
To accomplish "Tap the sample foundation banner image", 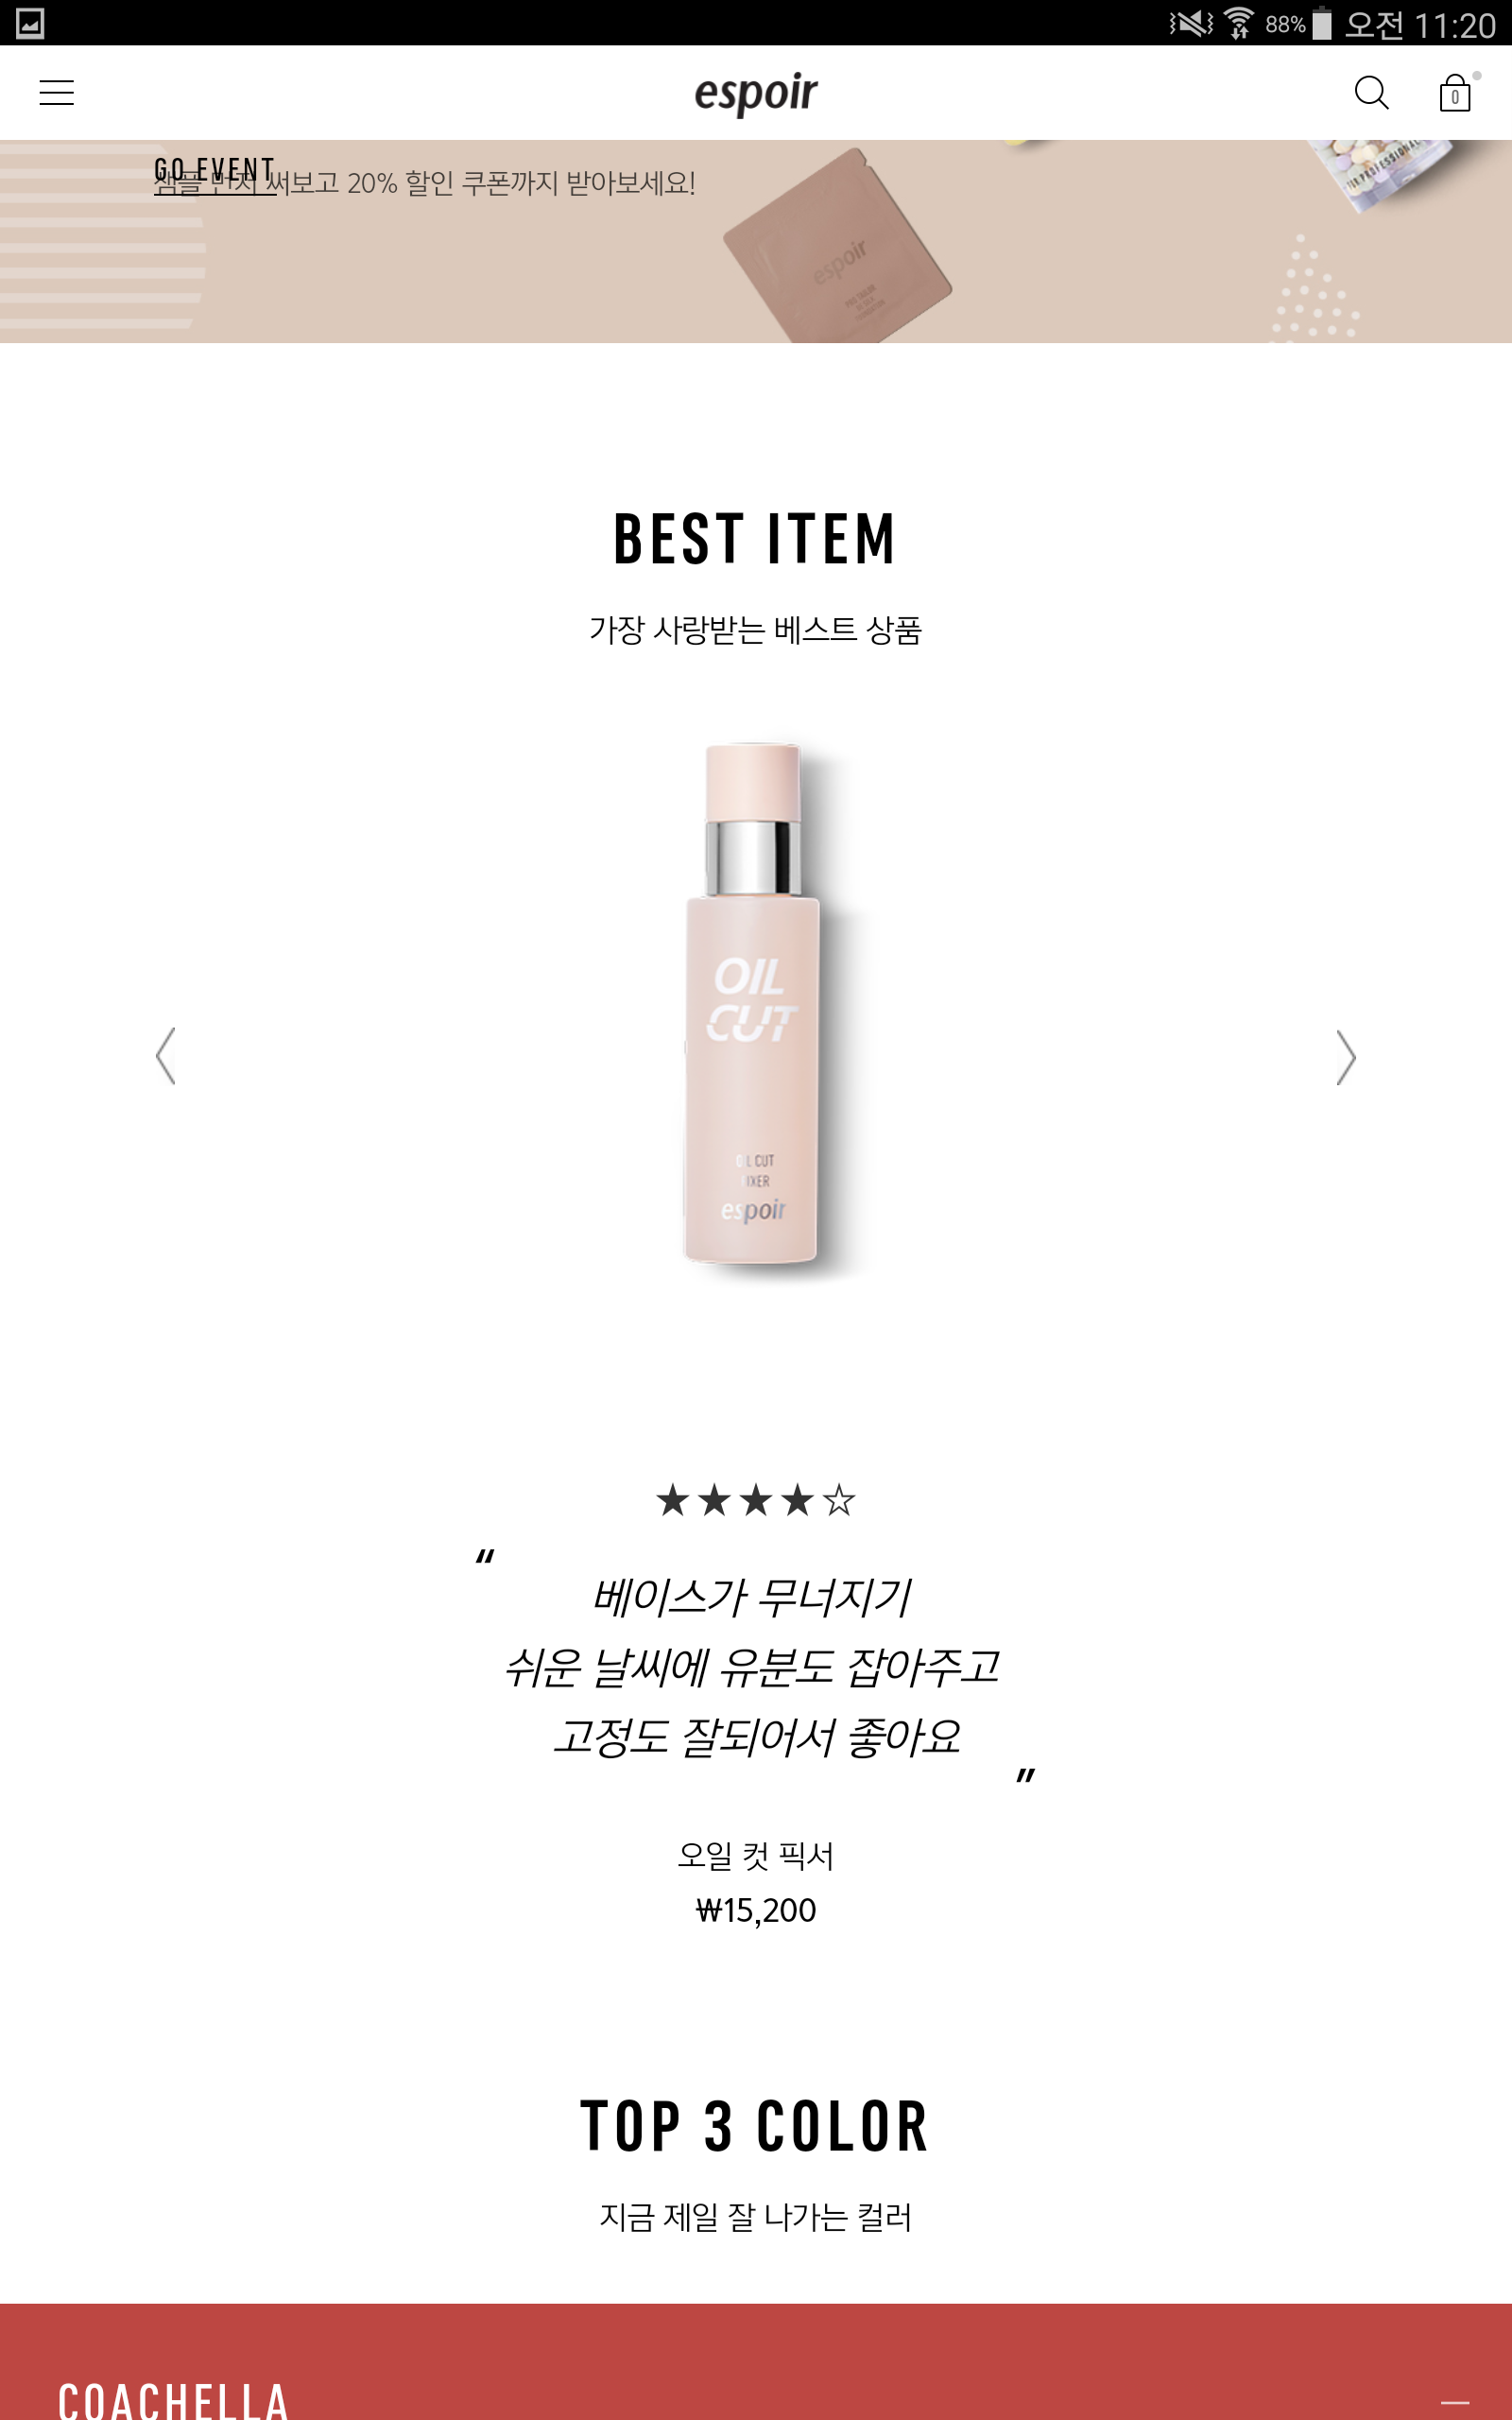I will pyautogui.click(x=837, y=247).
